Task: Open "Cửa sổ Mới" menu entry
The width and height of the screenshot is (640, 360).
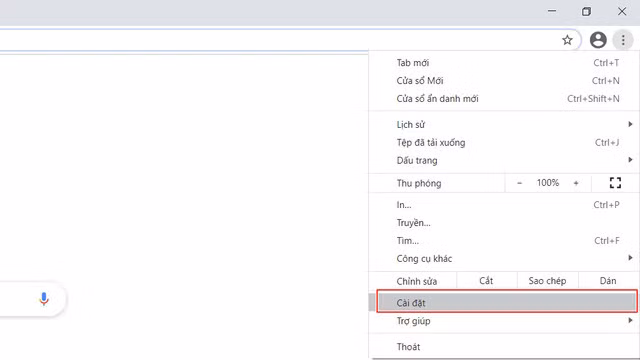Action: (504, 81)
